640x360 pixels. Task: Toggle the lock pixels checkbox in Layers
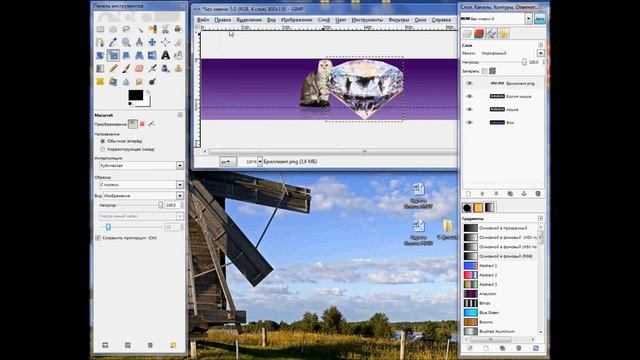point(484,71)
